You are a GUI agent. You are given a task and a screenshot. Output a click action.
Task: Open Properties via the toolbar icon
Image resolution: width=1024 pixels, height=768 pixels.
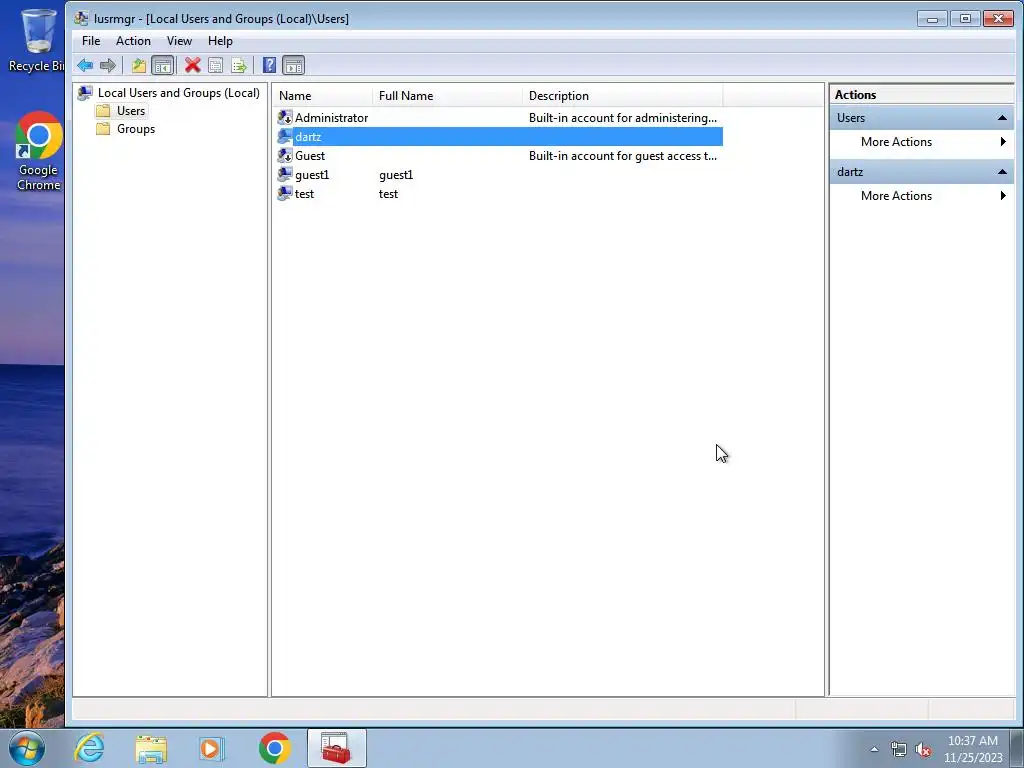point(216,65)
